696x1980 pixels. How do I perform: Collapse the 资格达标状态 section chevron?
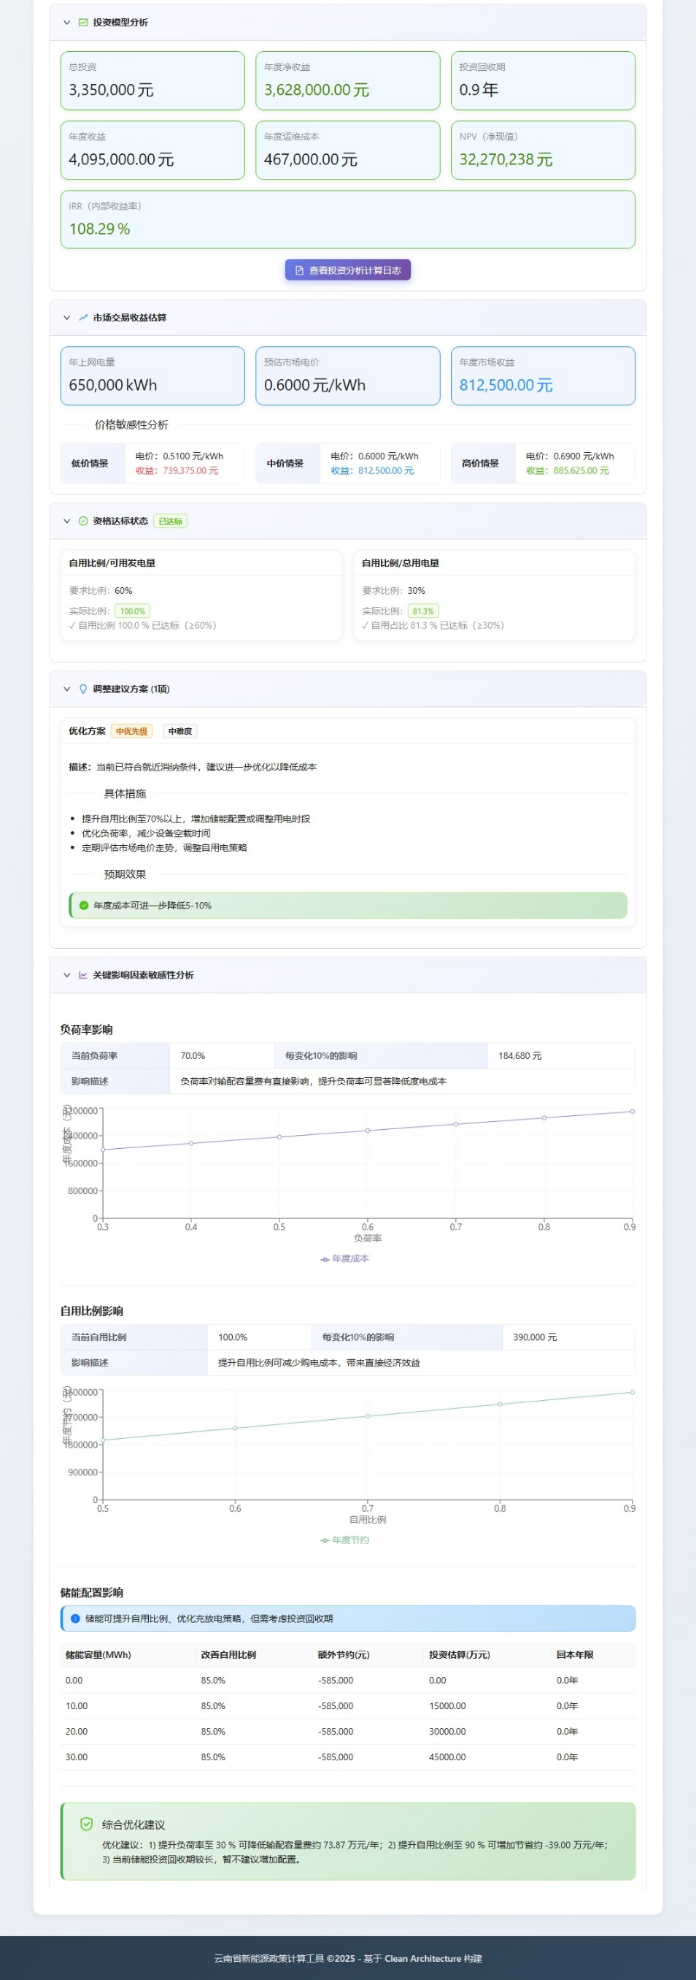click(67, 521)
